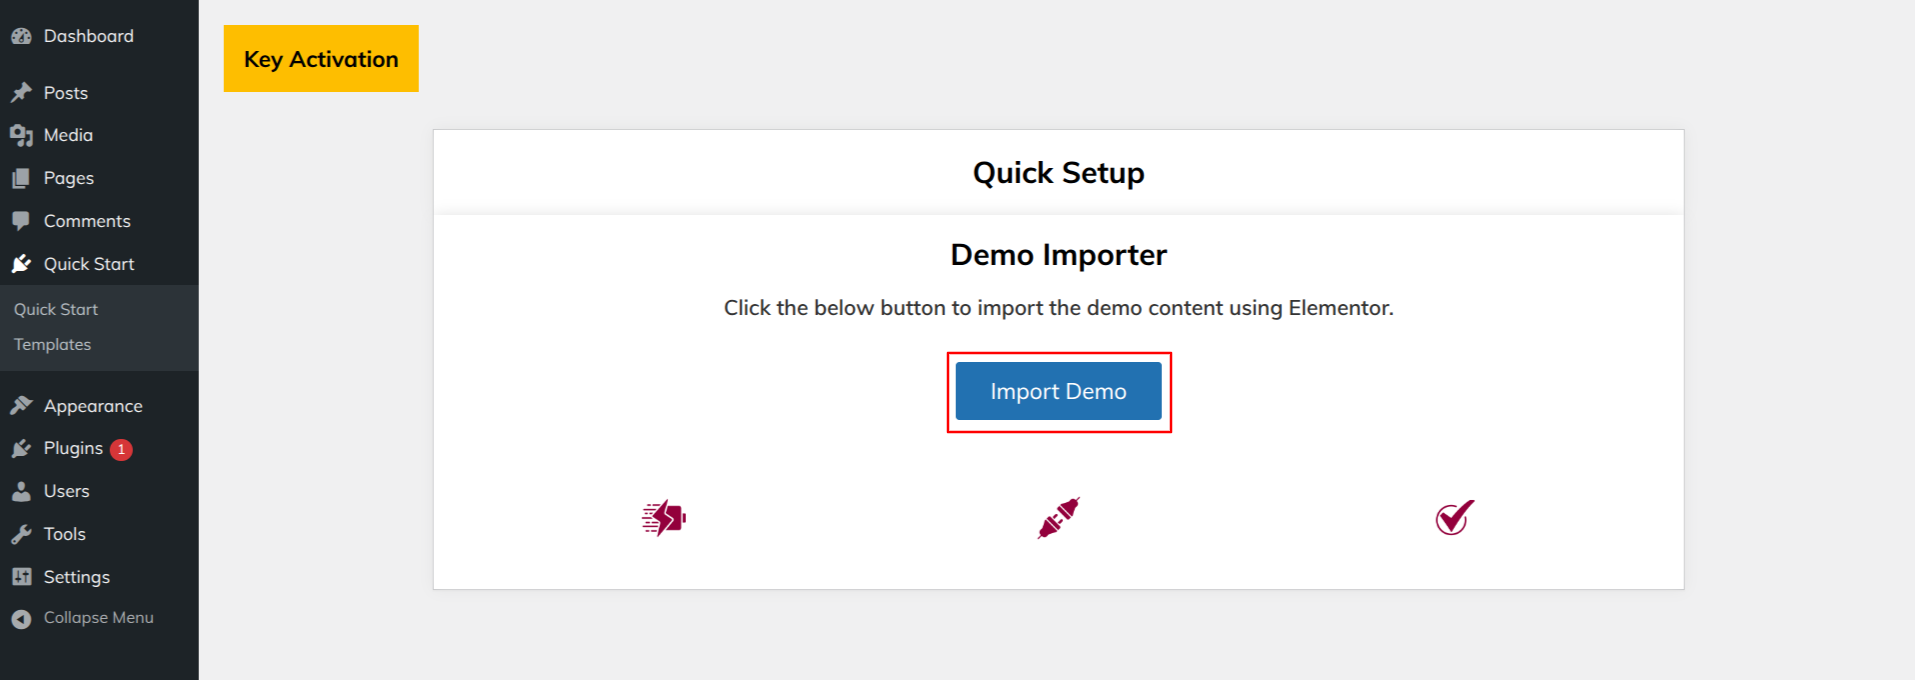
Task: Click the Settings sliders icon
Action: [x=21, y=577]
